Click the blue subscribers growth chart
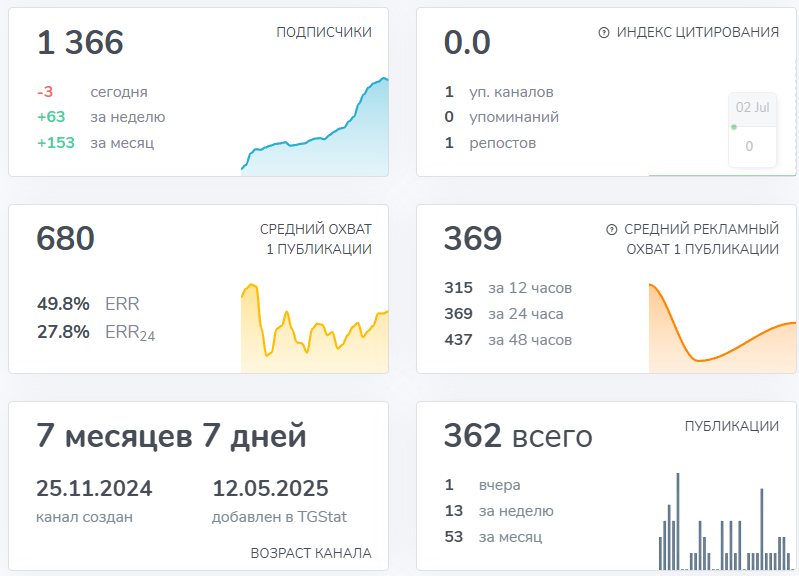Image resolution: width=799 pixels, height=576 pixels. point(314,126)
